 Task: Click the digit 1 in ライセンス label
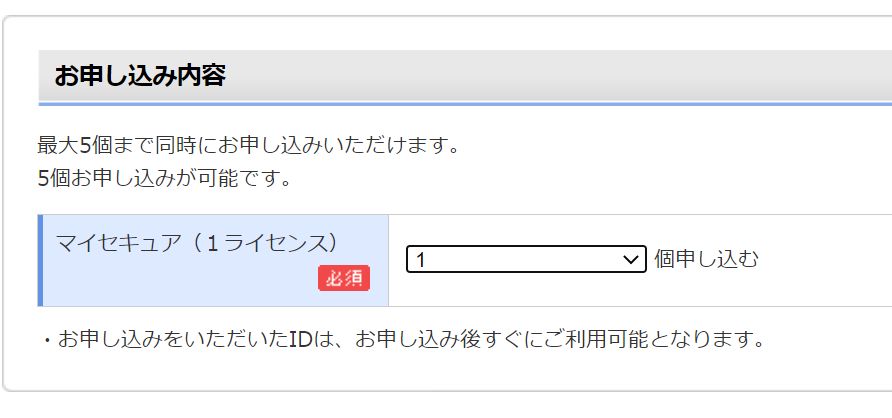point(212,244)
